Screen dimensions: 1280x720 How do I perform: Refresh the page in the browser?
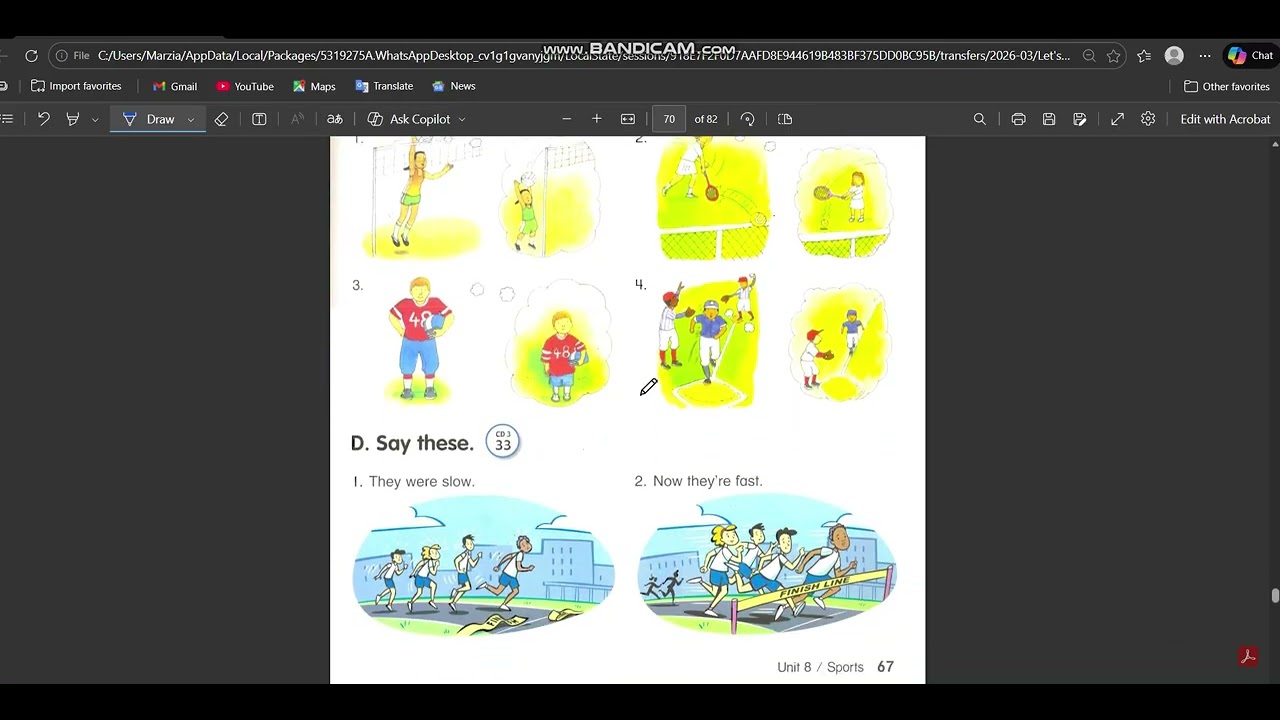[31, 56]
